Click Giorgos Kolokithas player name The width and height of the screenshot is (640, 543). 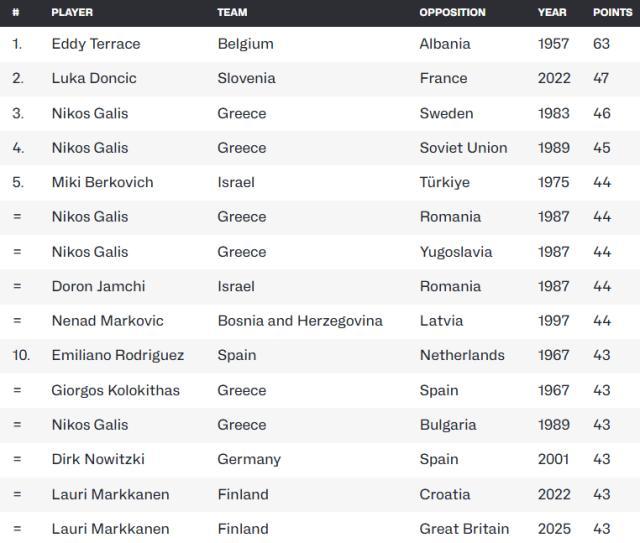pyautogui.click(x=116, y=390)
